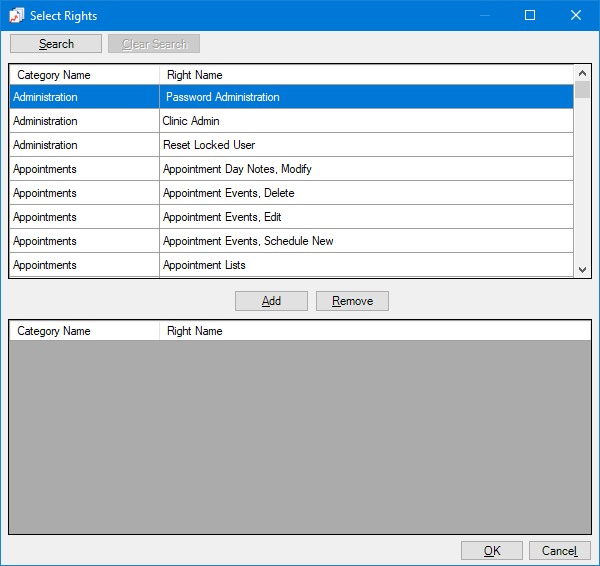Sort by upper Right Name column header

tap(366, 75)
